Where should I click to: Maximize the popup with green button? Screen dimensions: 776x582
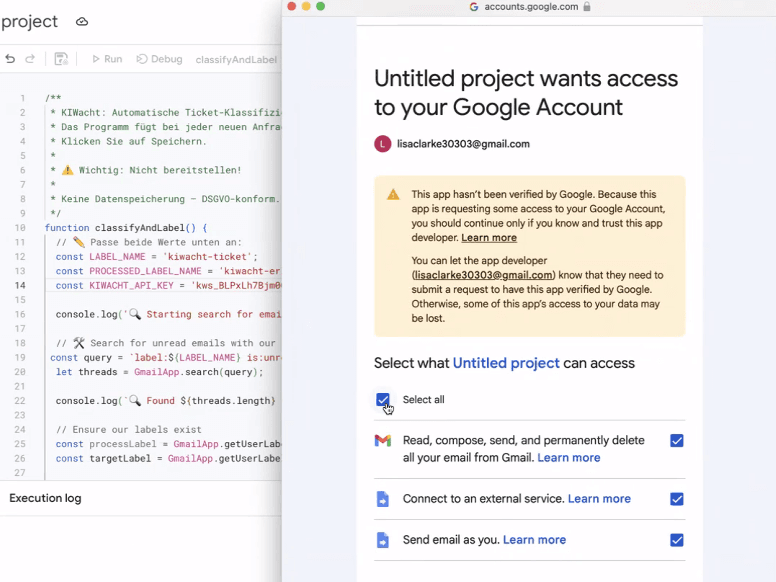click(x=321, y=6)
